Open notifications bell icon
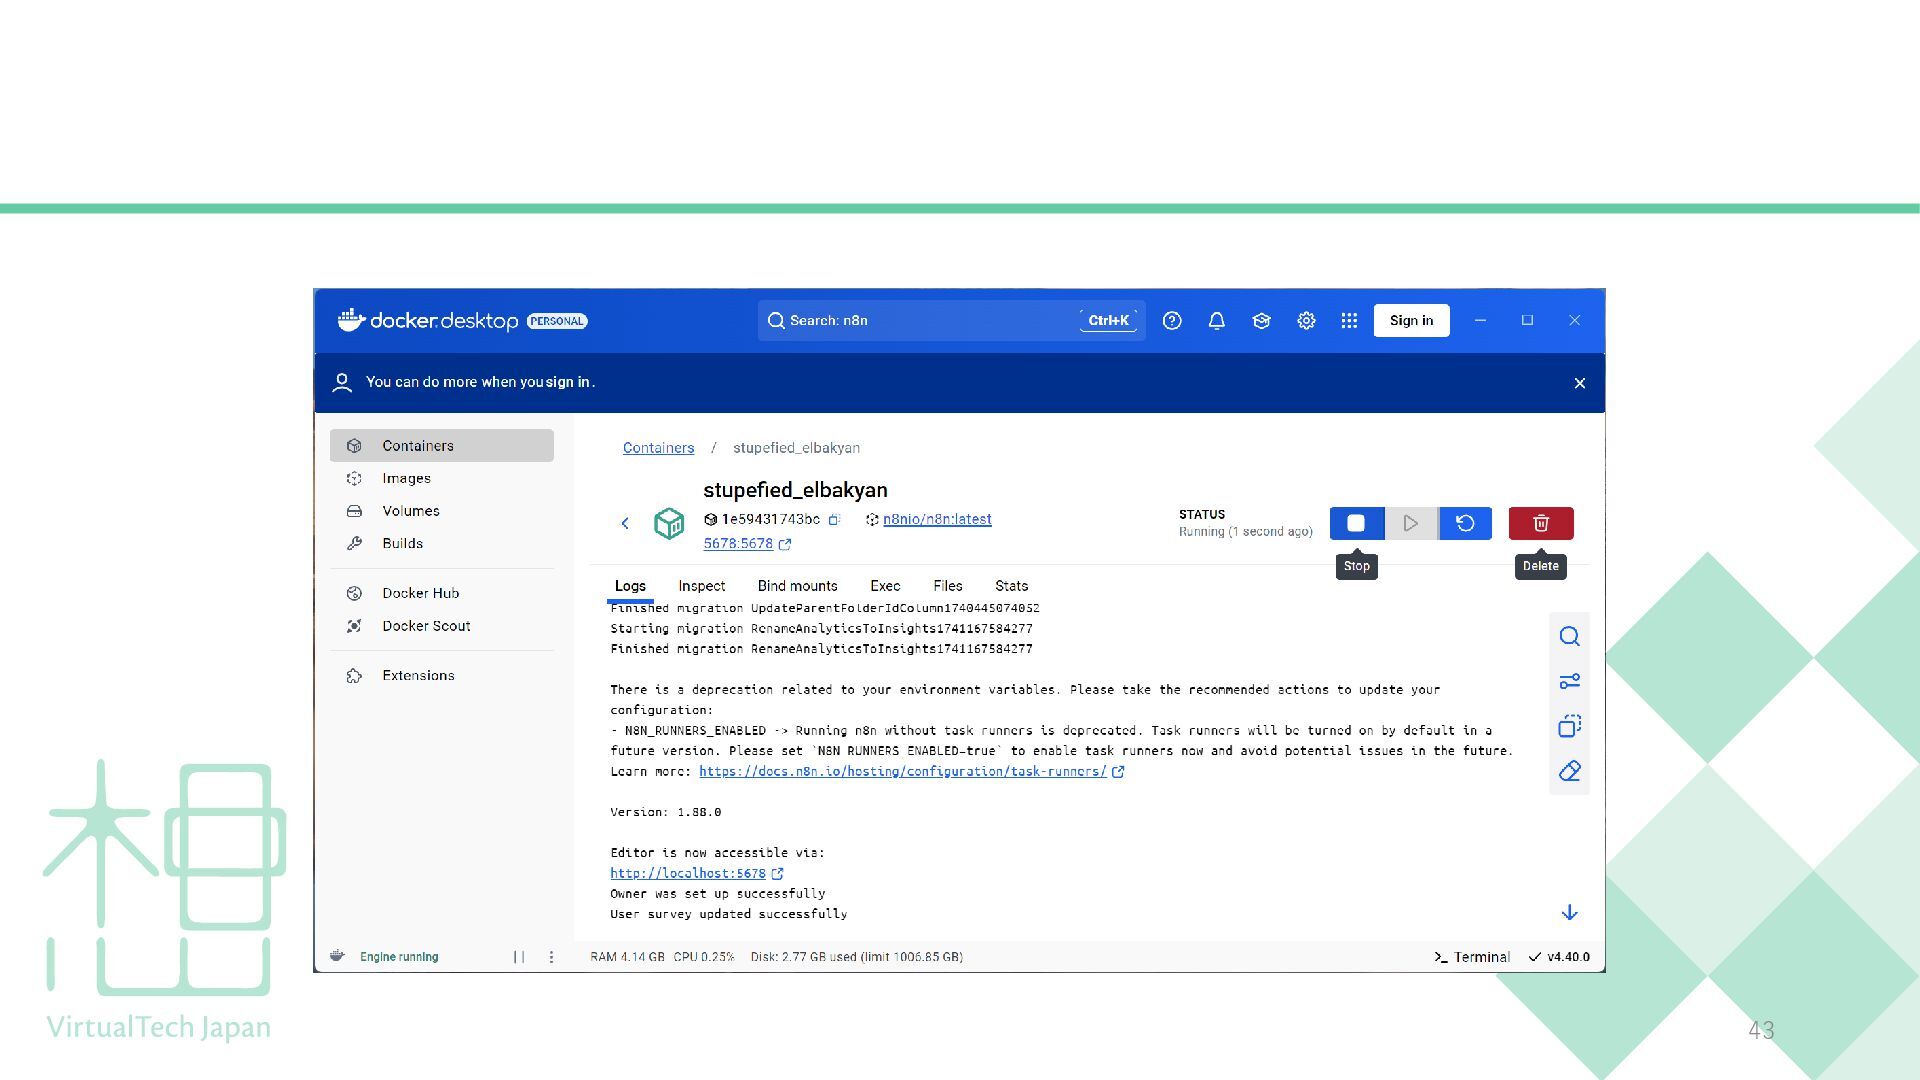1920x1080 pixels. [x=1216, y=321]
